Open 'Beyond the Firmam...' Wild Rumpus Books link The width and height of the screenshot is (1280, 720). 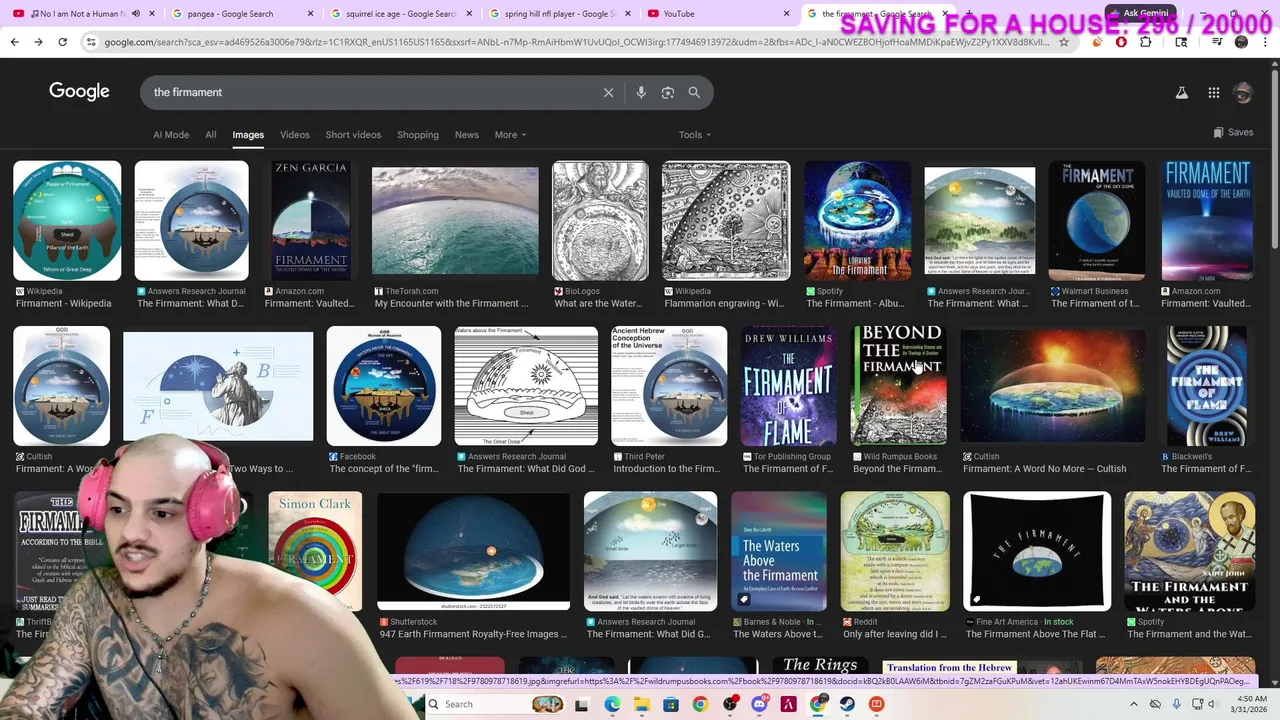pos(898,468)
